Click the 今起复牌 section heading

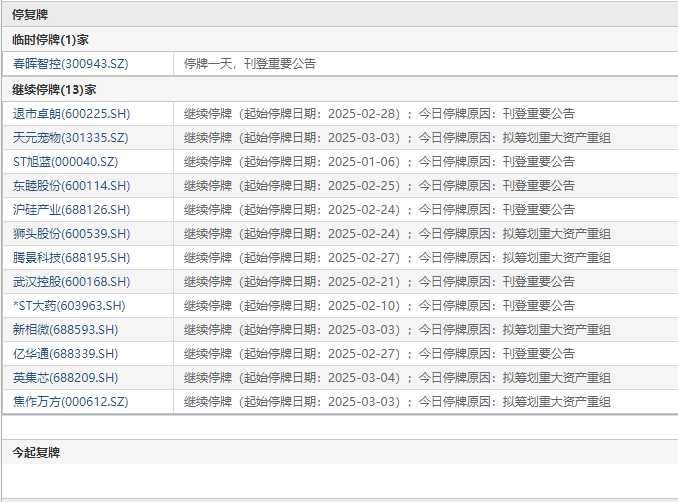tap(36, 453)
